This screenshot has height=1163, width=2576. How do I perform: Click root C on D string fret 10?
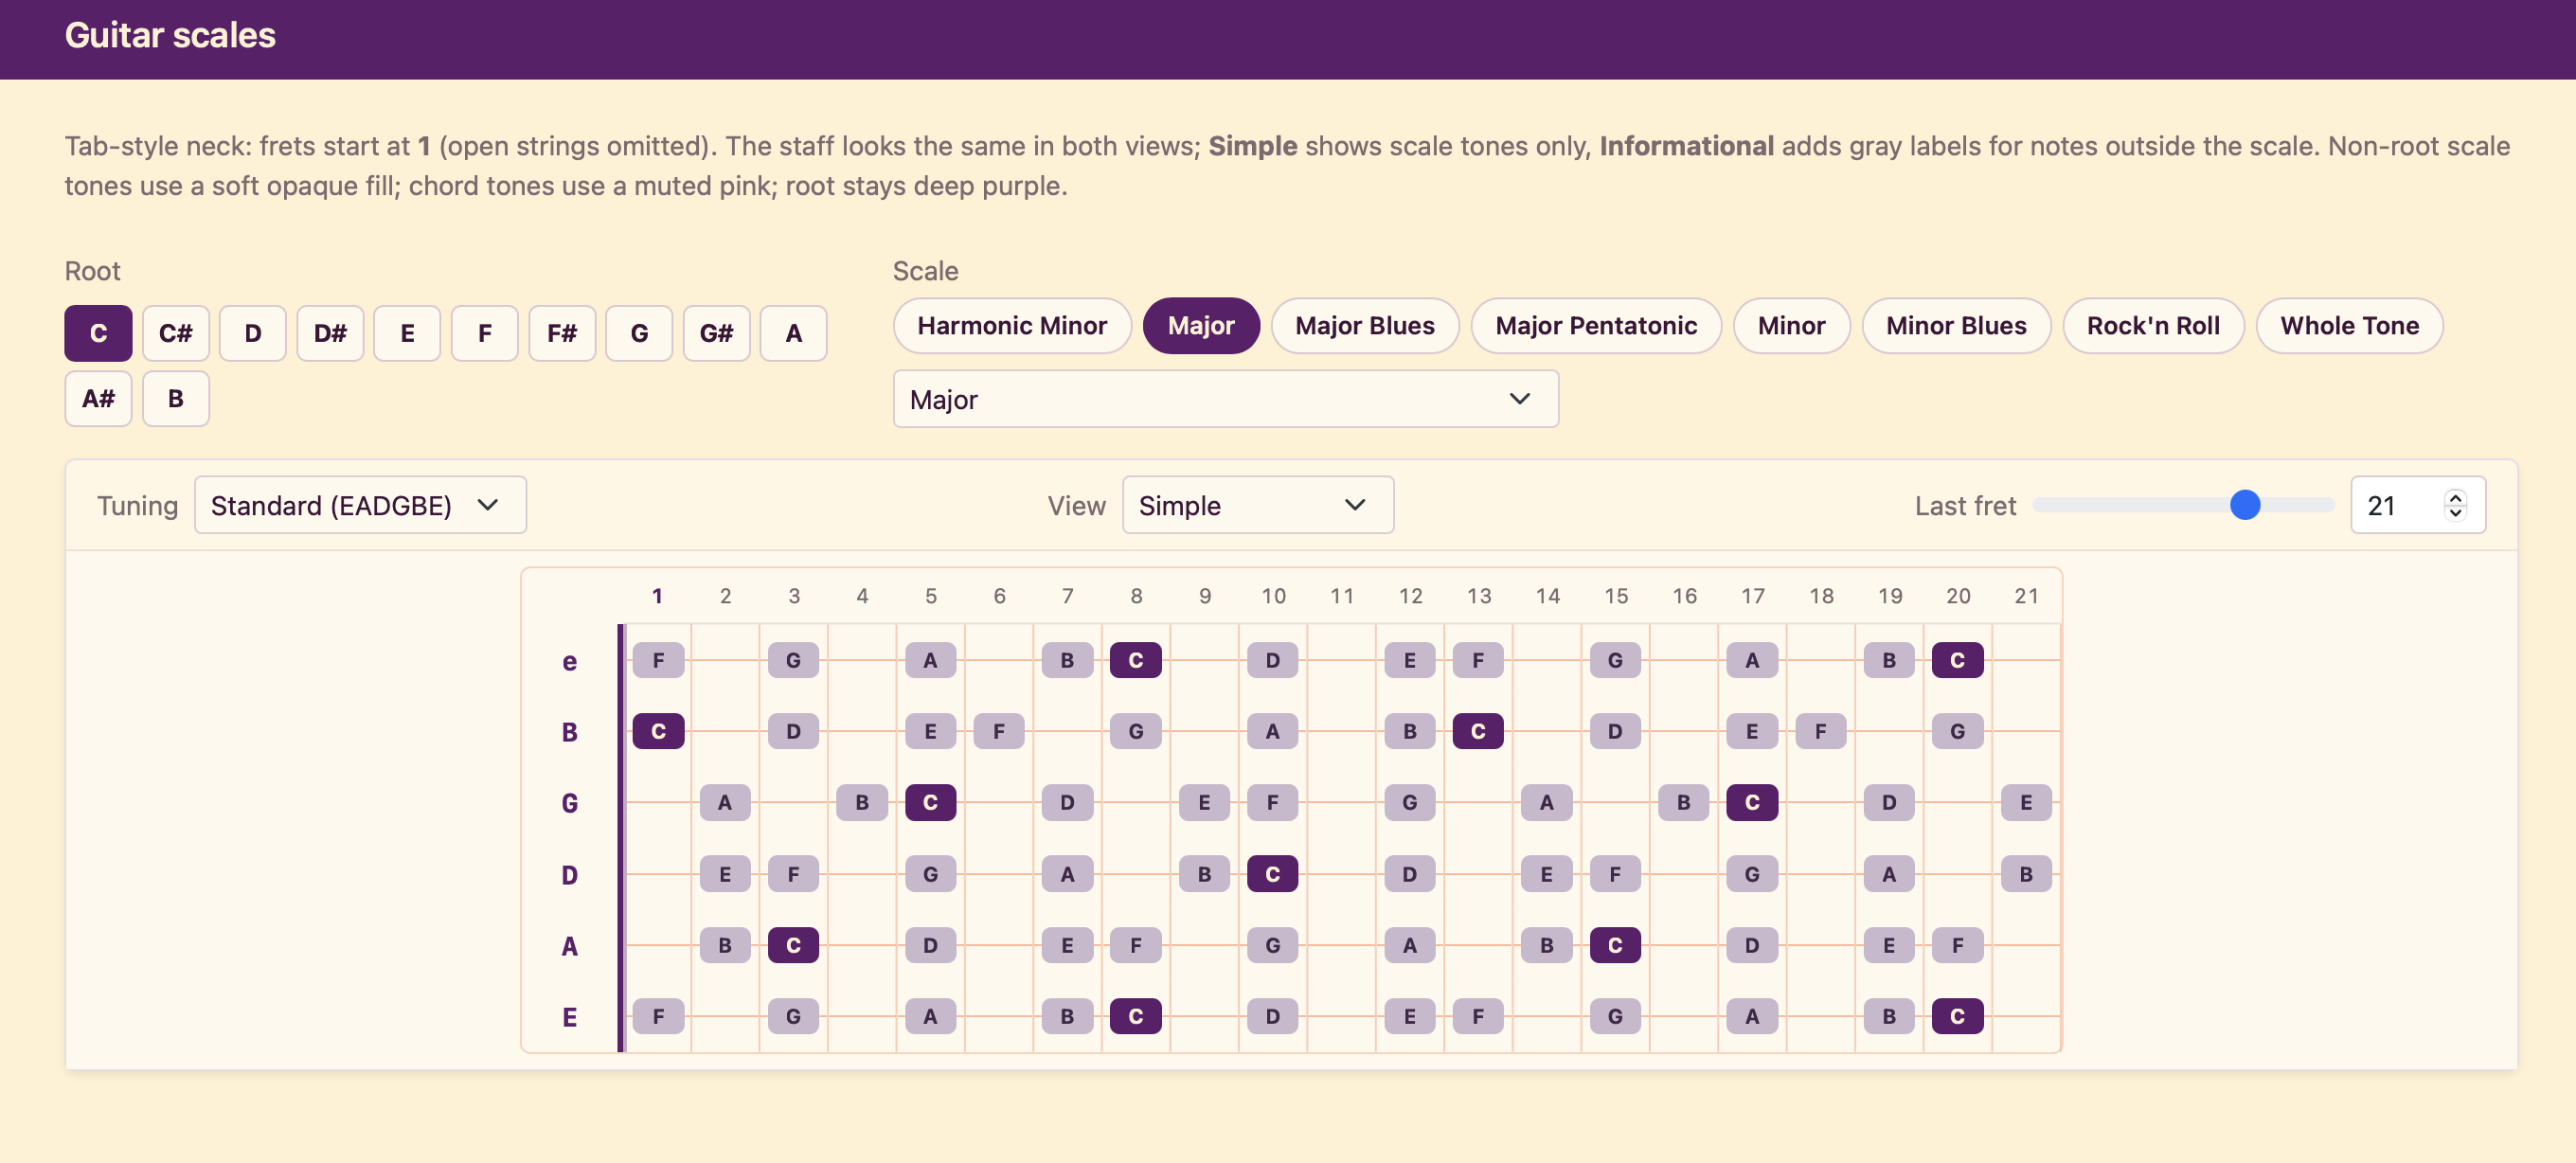tap(1273, 874)
